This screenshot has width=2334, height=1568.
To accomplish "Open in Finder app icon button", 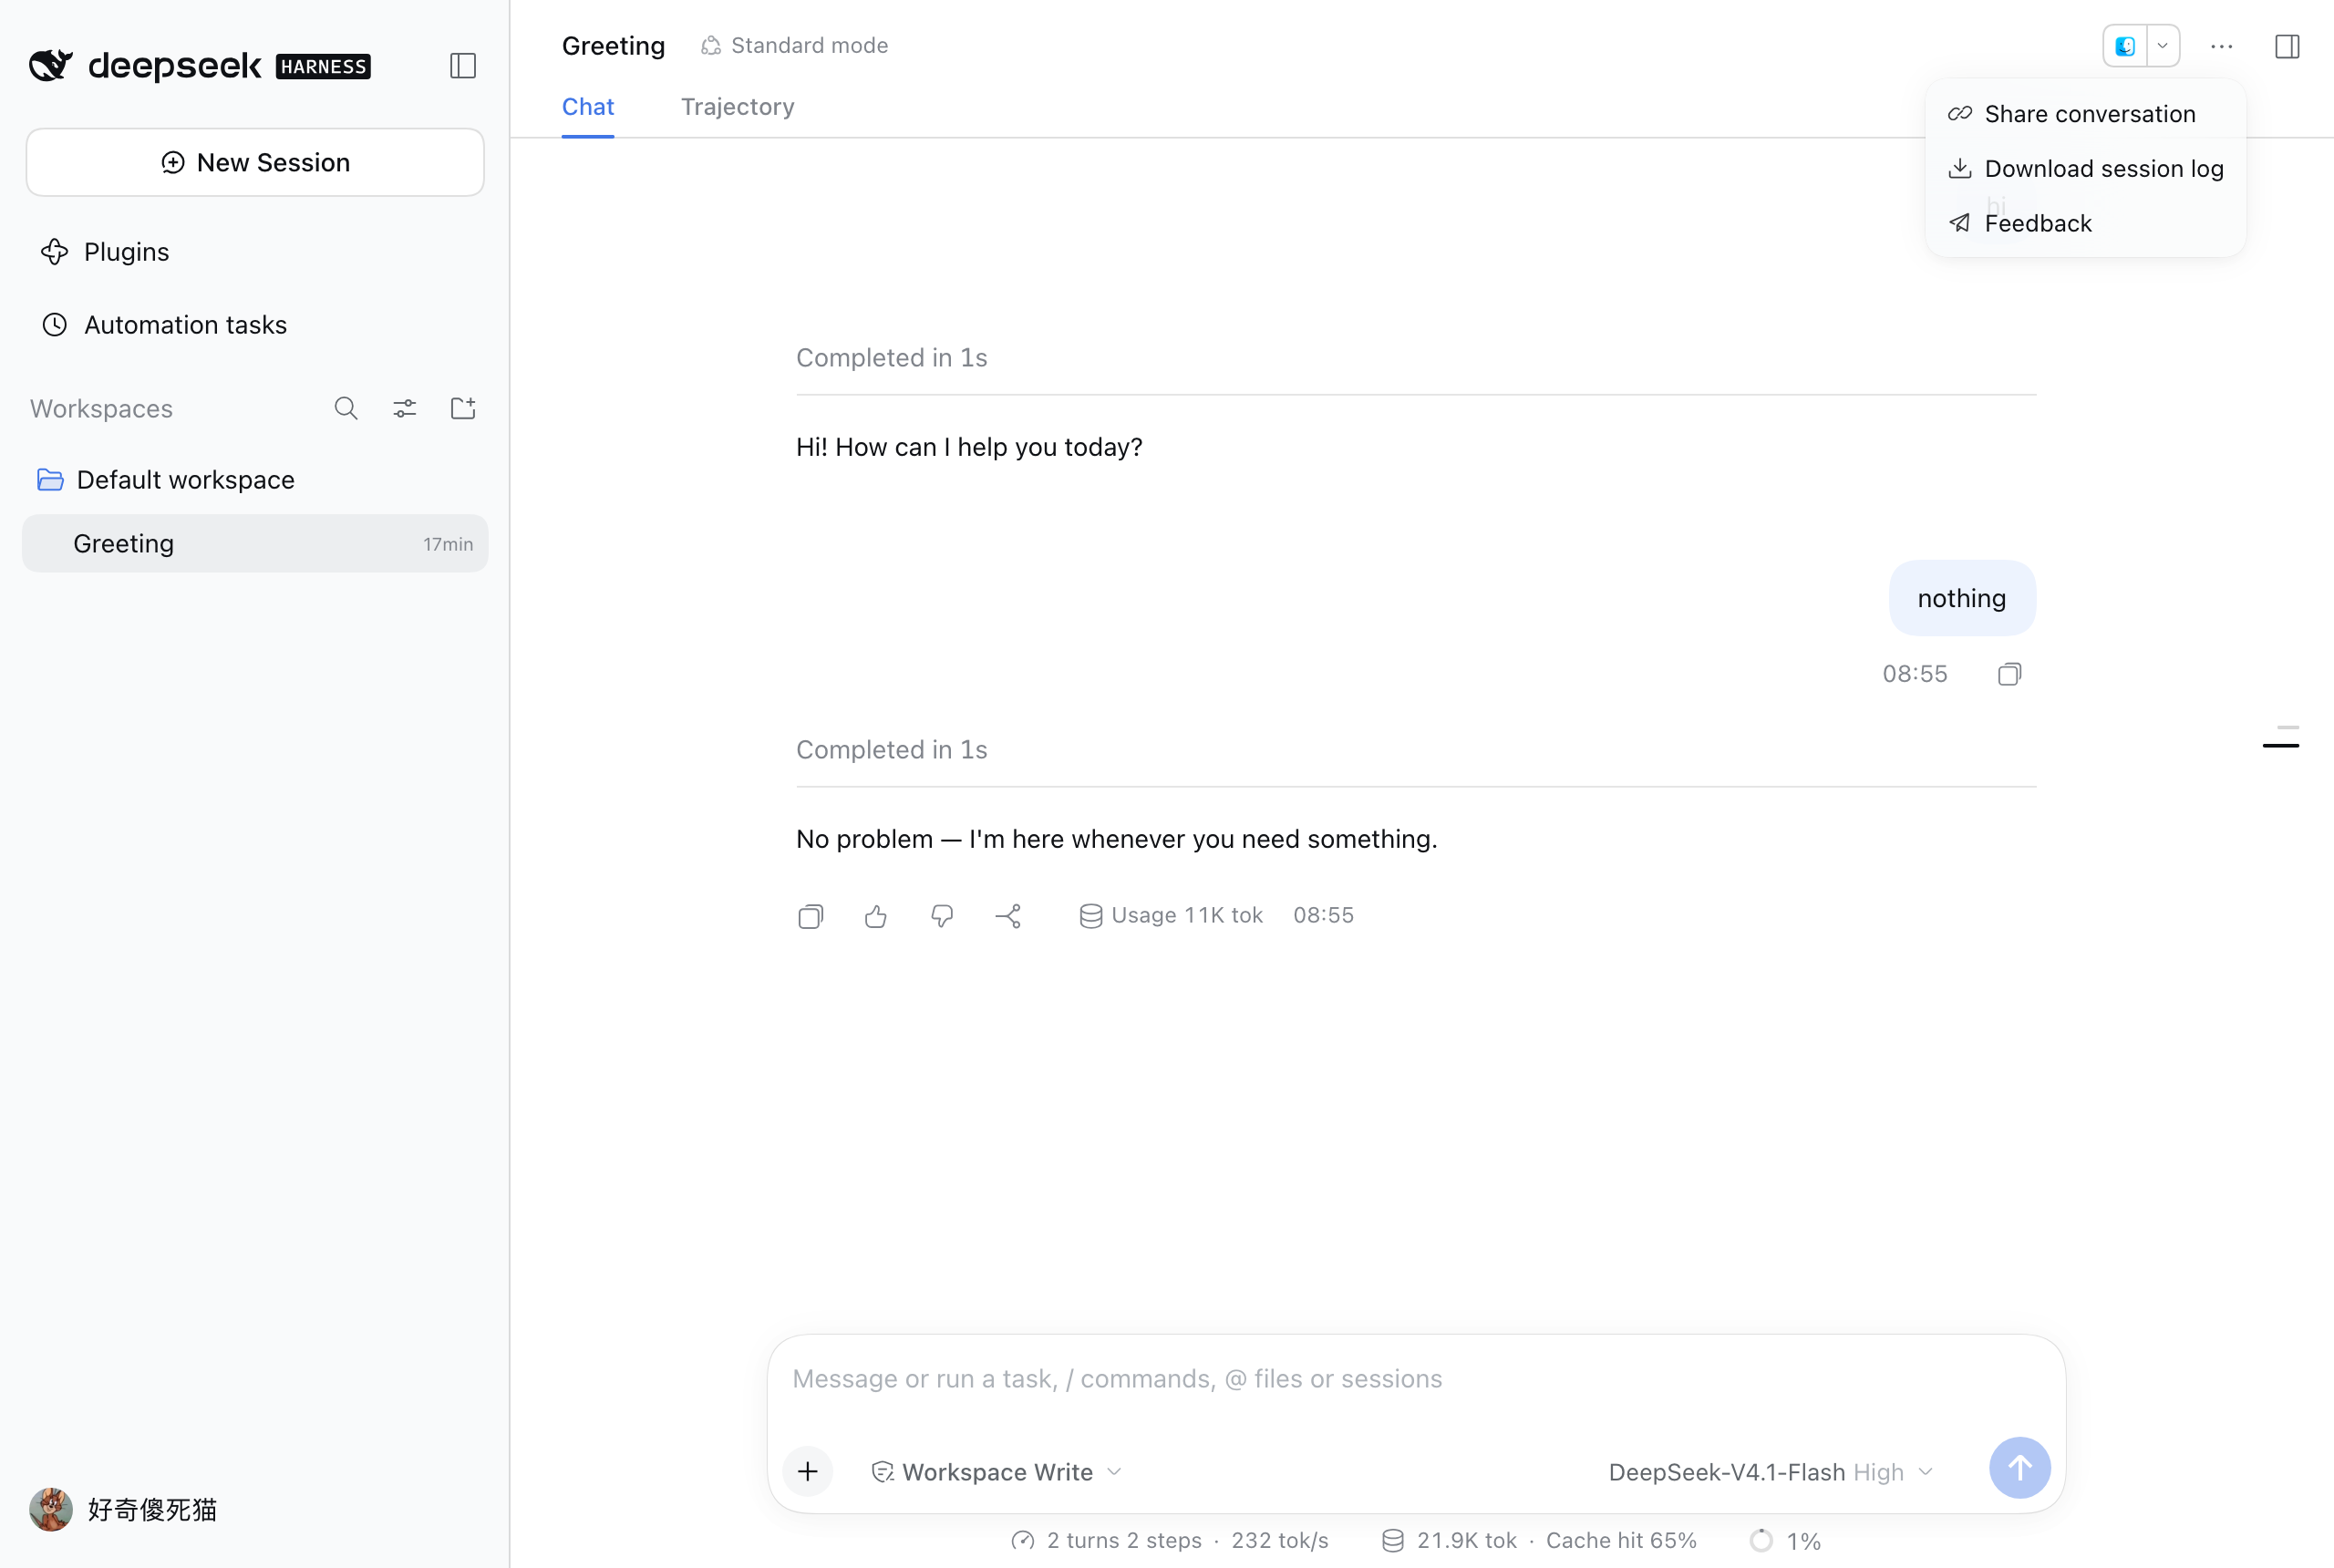I will [x=2125, y=46].
